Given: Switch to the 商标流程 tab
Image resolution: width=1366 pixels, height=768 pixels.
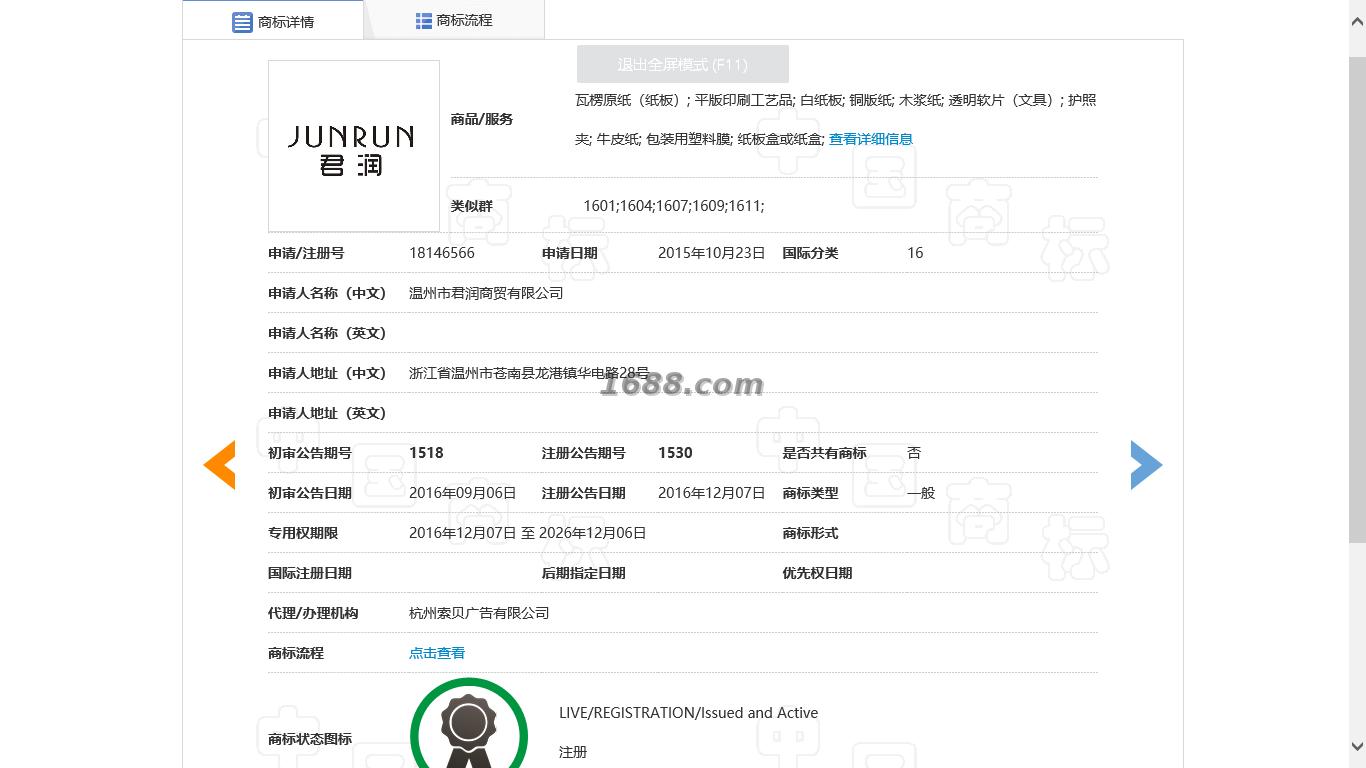Looking at the screenshot, I should coord(454,20).
